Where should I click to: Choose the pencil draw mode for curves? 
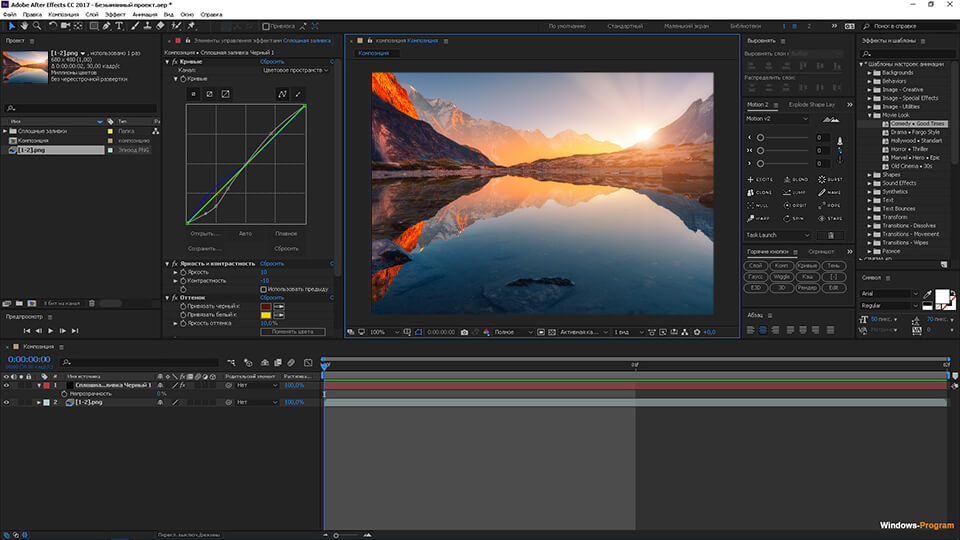coord(299,94)
